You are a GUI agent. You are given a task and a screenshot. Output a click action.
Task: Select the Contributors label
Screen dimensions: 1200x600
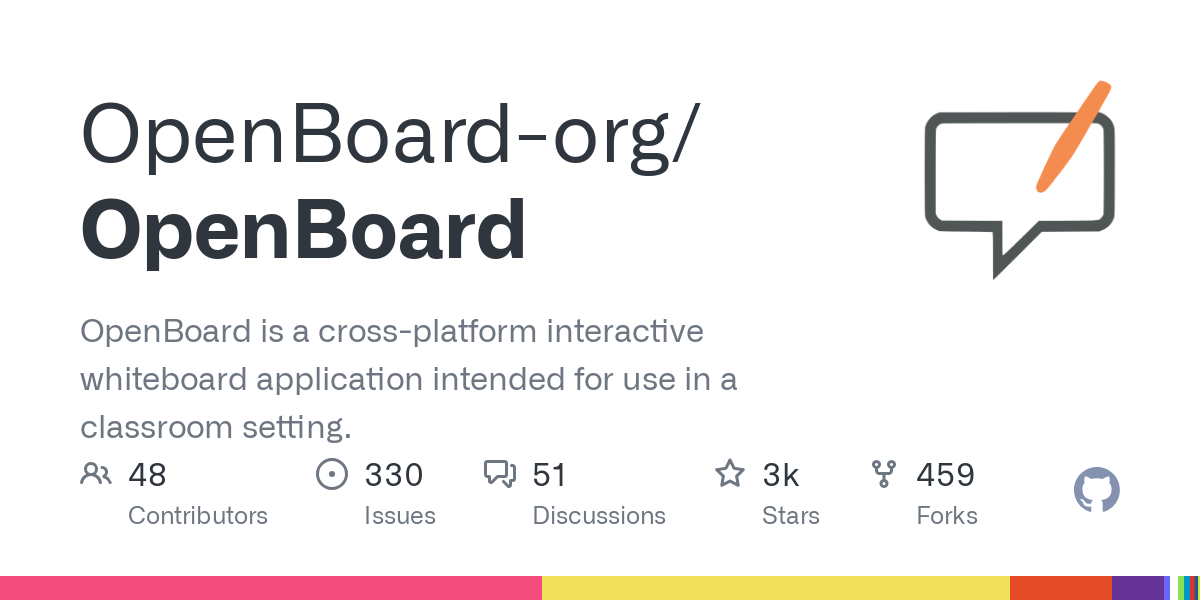[198, 516]
